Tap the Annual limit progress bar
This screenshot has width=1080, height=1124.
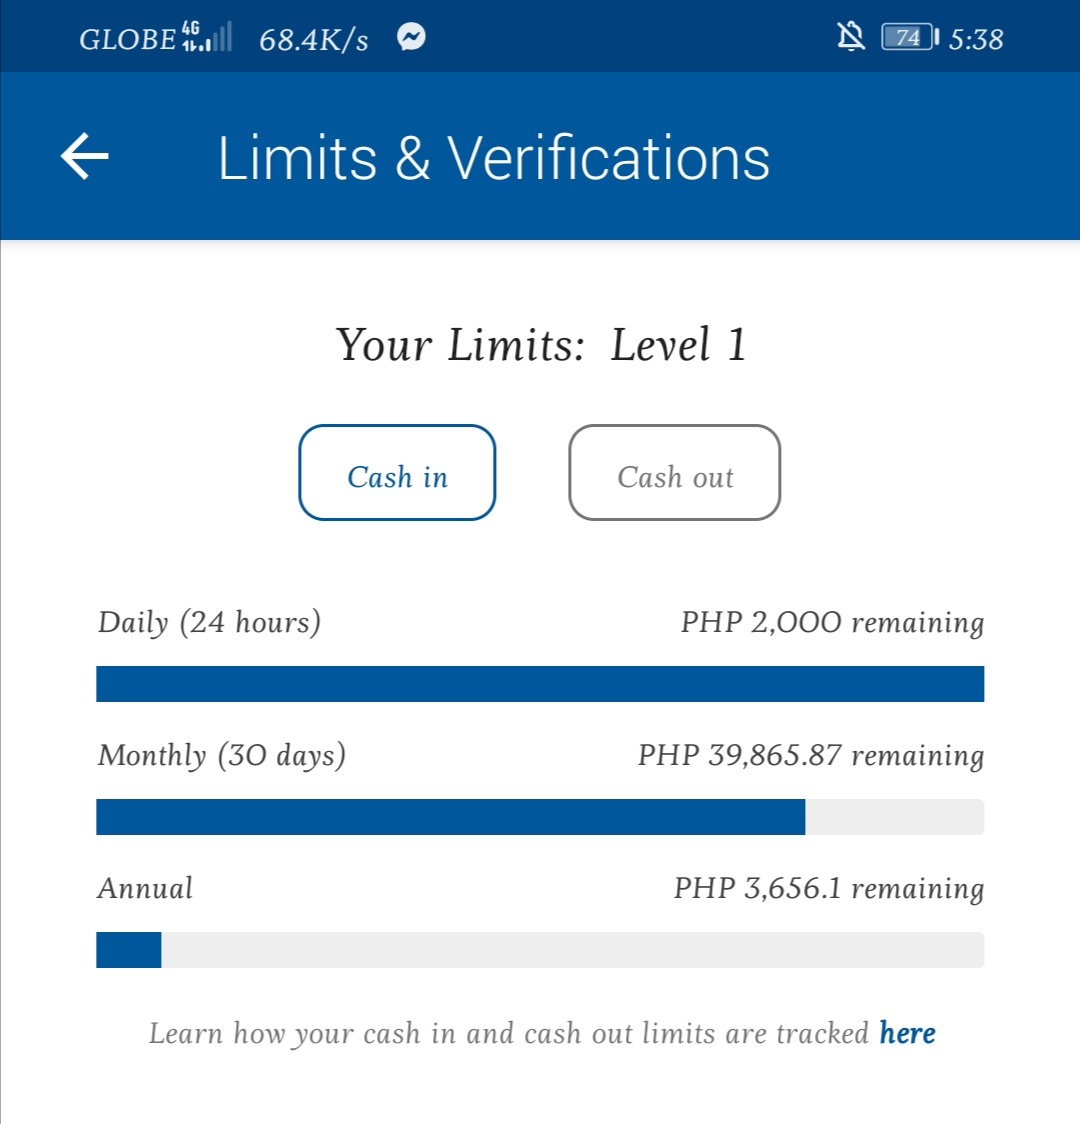(540, 950)
